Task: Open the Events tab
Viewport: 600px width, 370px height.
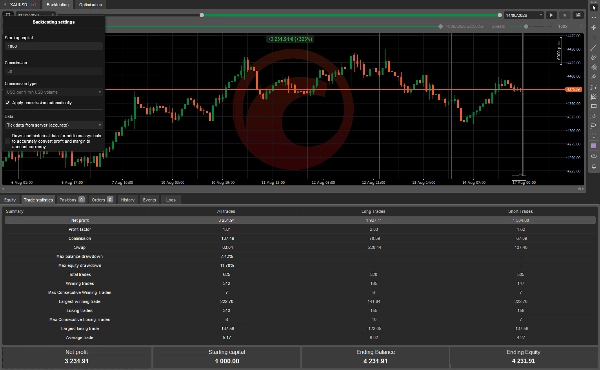Action: (x=149, y=200)
